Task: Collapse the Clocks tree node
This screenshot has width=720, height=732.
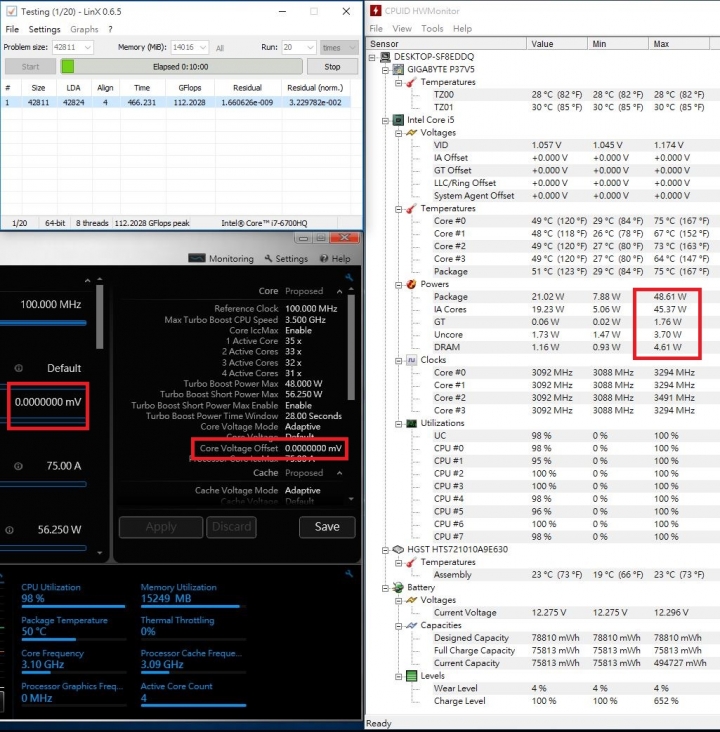Action: coord(398,360)
